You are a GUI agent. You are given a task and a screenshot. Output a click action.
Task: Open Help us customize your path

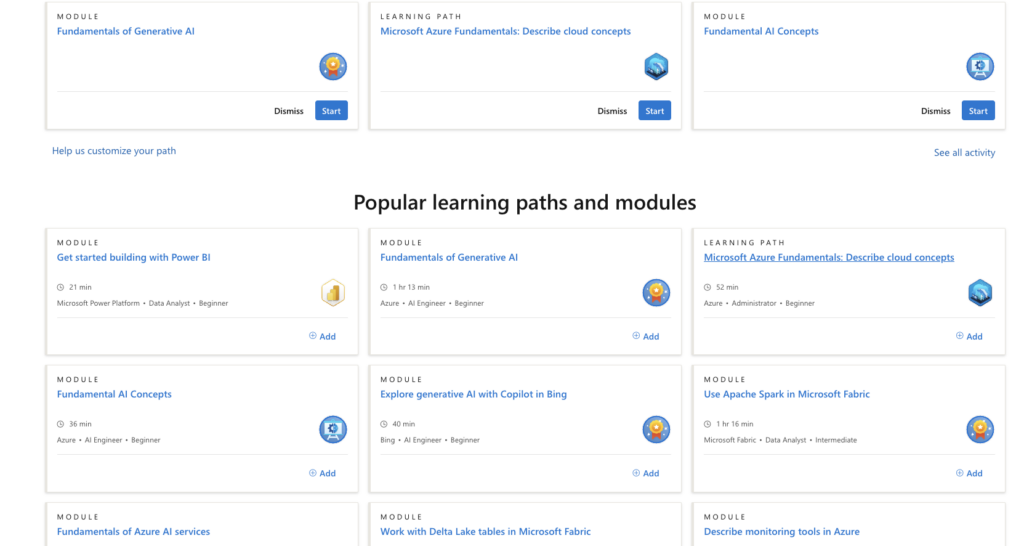[x=114, y=151]
